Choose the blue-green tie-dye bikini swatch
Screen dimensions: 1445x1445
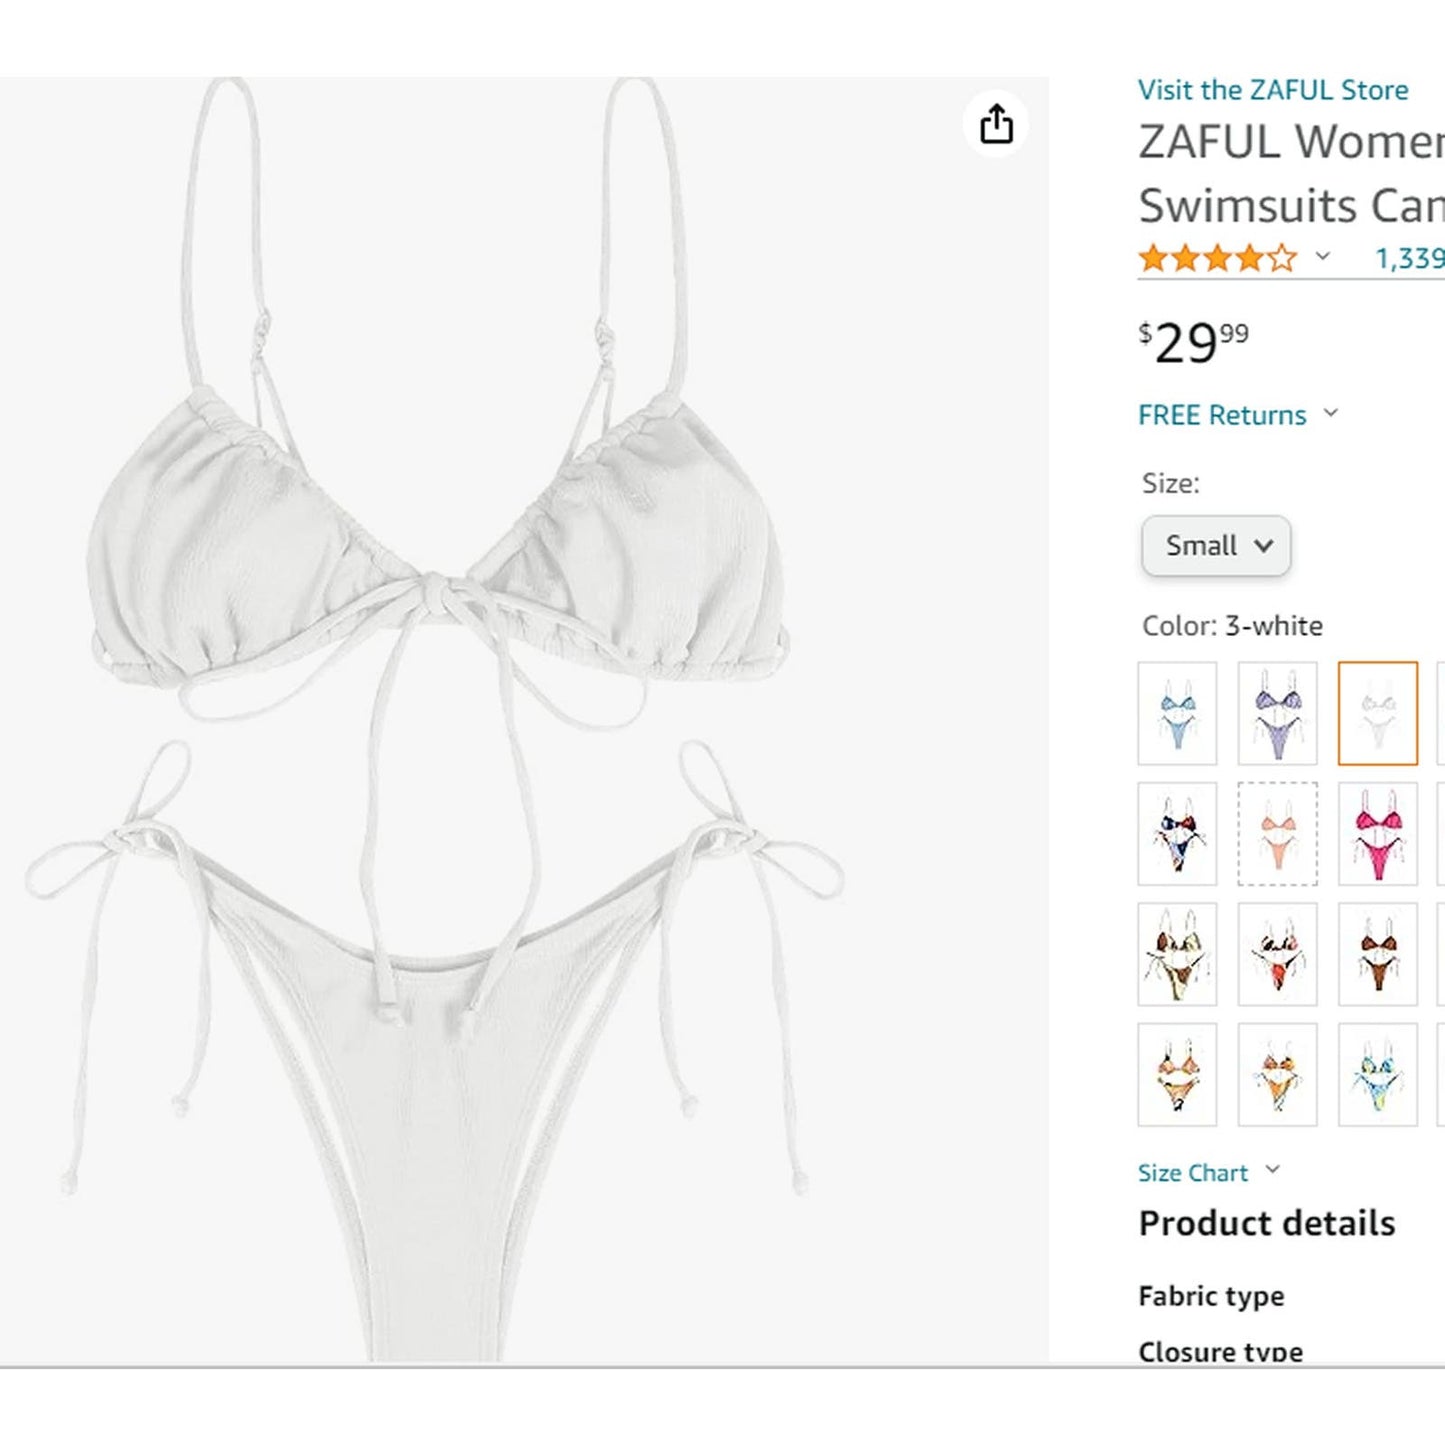pyautogui.click(x=1377, y=1075)
